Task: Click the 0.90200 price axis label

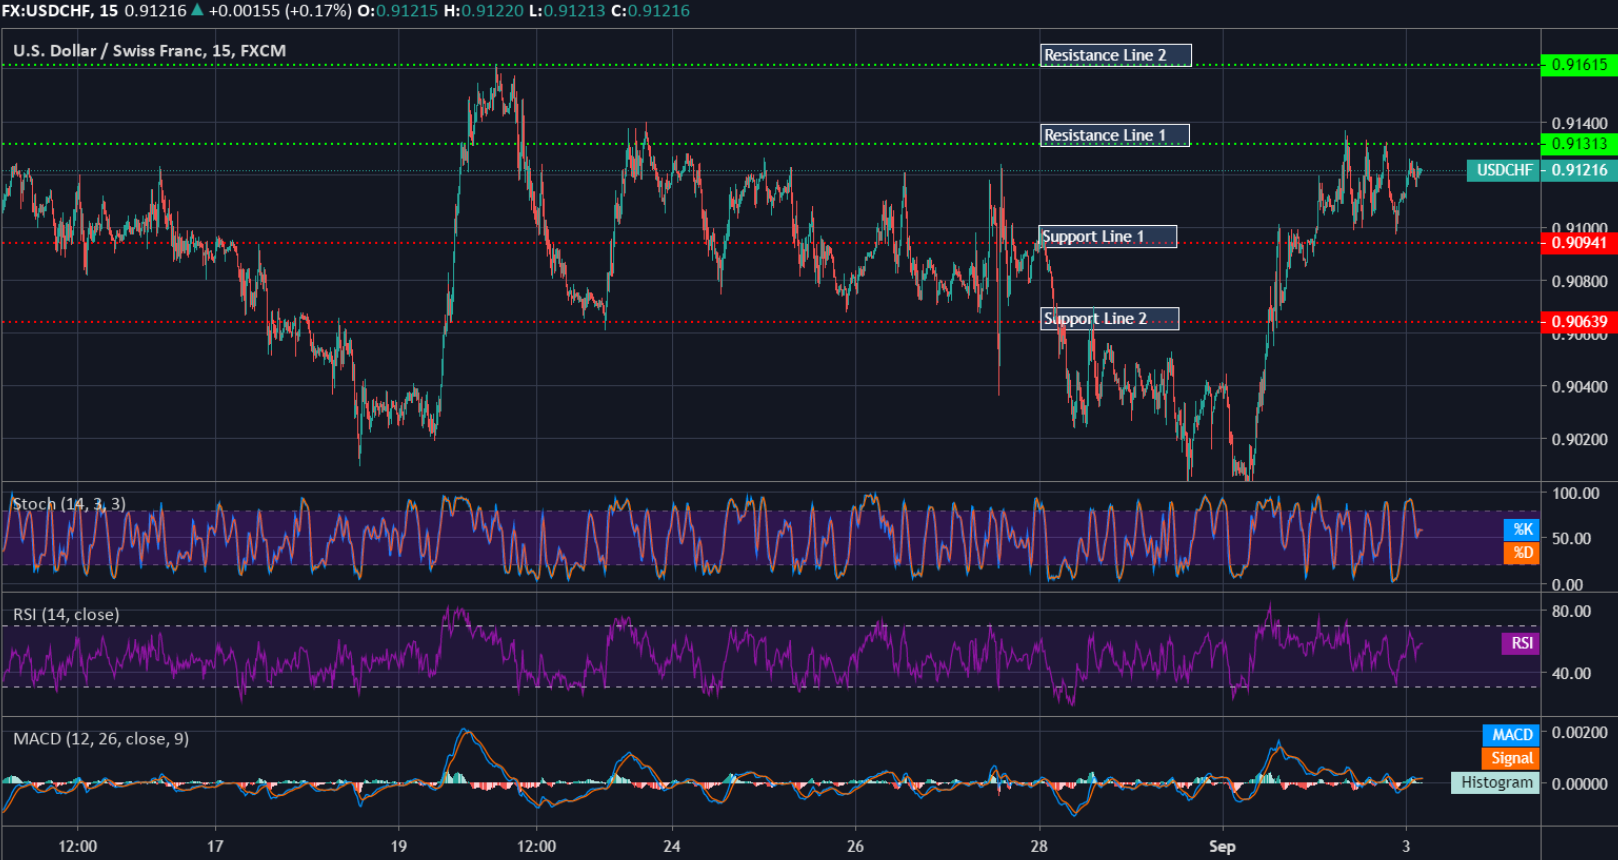Action: point(1579,440)
